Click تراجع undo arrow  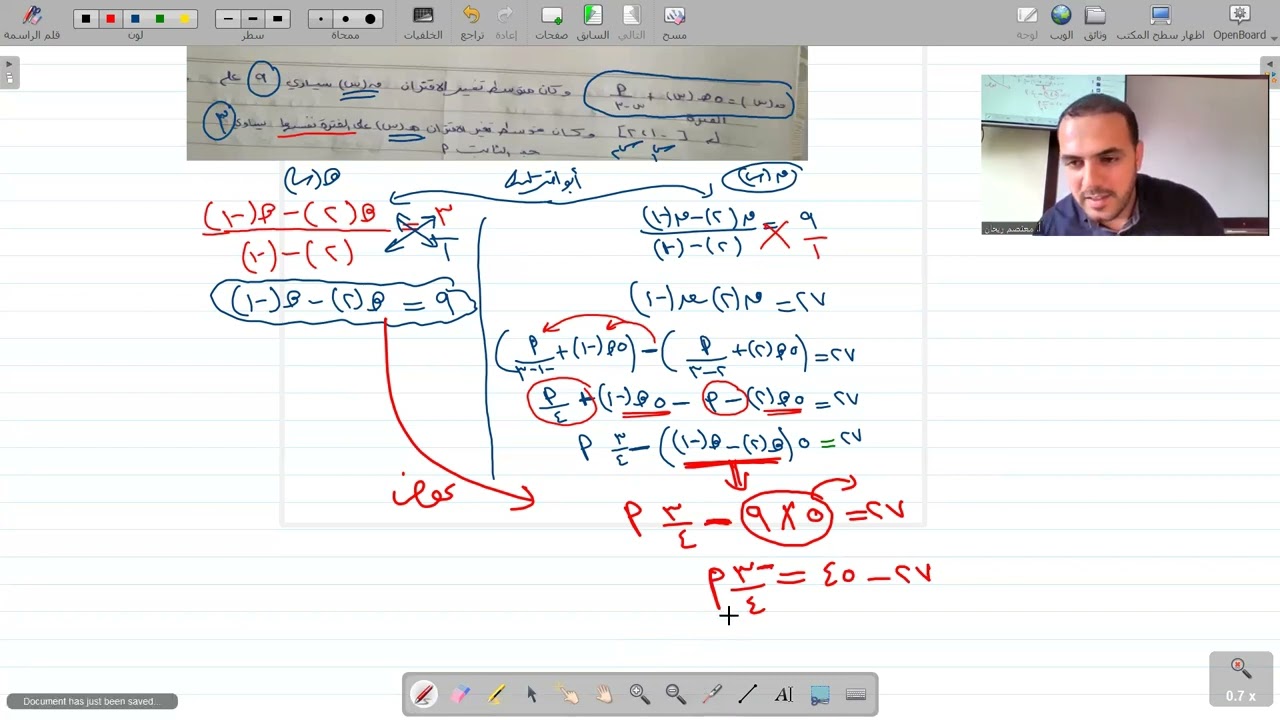pyautogui.click(x=472, y=22)
